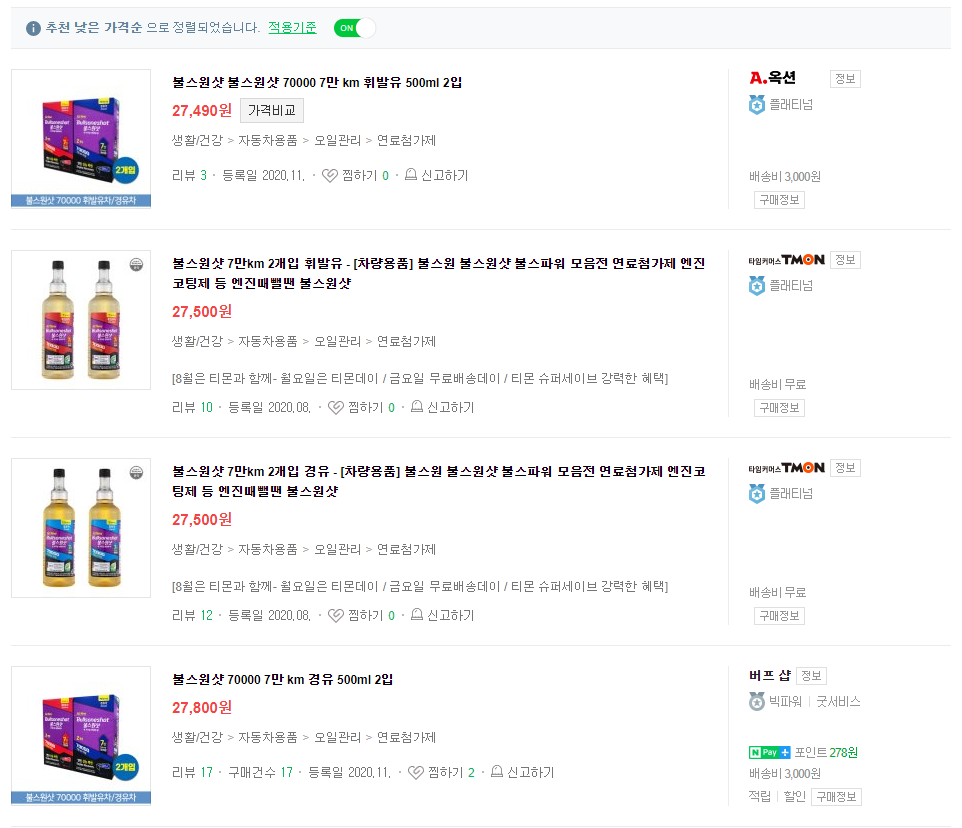Click the N Pay plus badge icon
The width and height of the screenshot is (962, 828).
[769, 753]
